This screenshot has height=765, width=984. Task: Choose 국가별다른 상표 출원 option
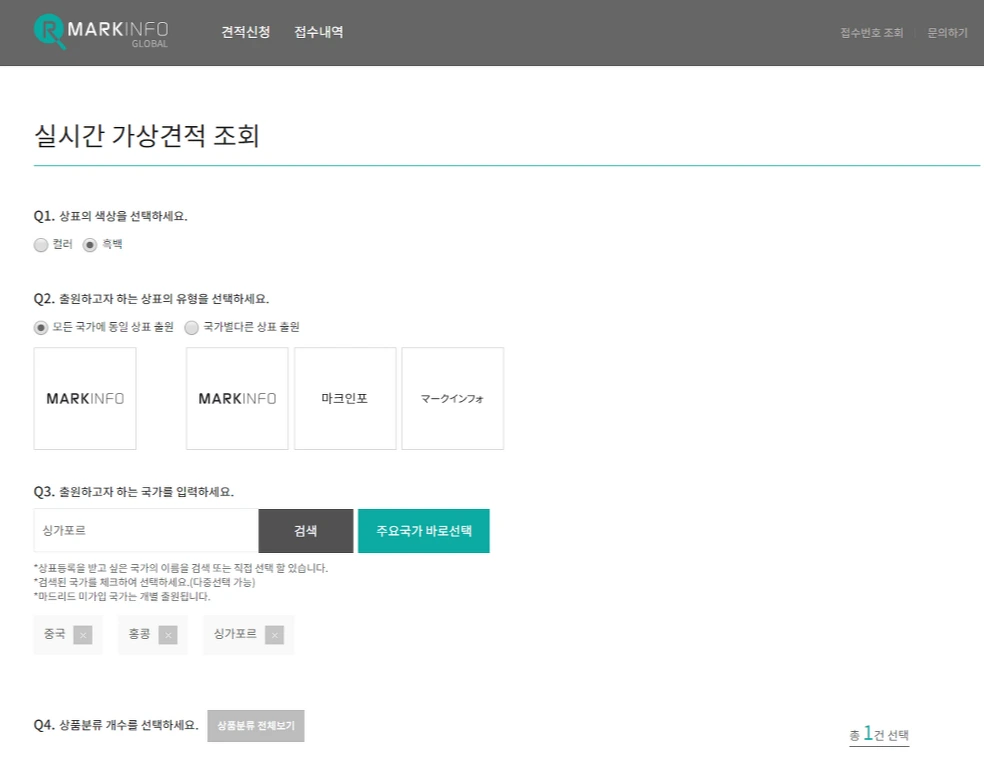pos(191,327)
